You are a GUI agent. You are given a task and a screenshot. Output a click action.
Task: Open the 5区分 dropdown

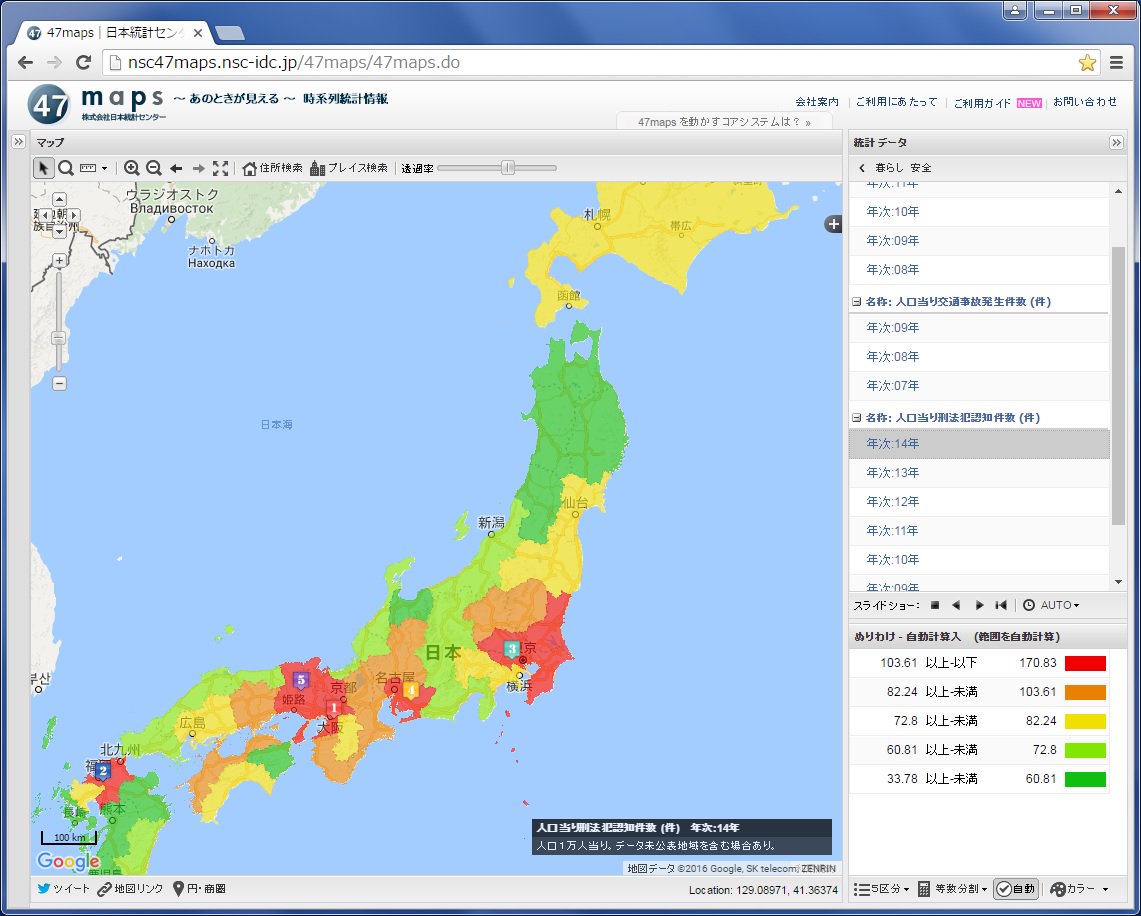[882, 888]
